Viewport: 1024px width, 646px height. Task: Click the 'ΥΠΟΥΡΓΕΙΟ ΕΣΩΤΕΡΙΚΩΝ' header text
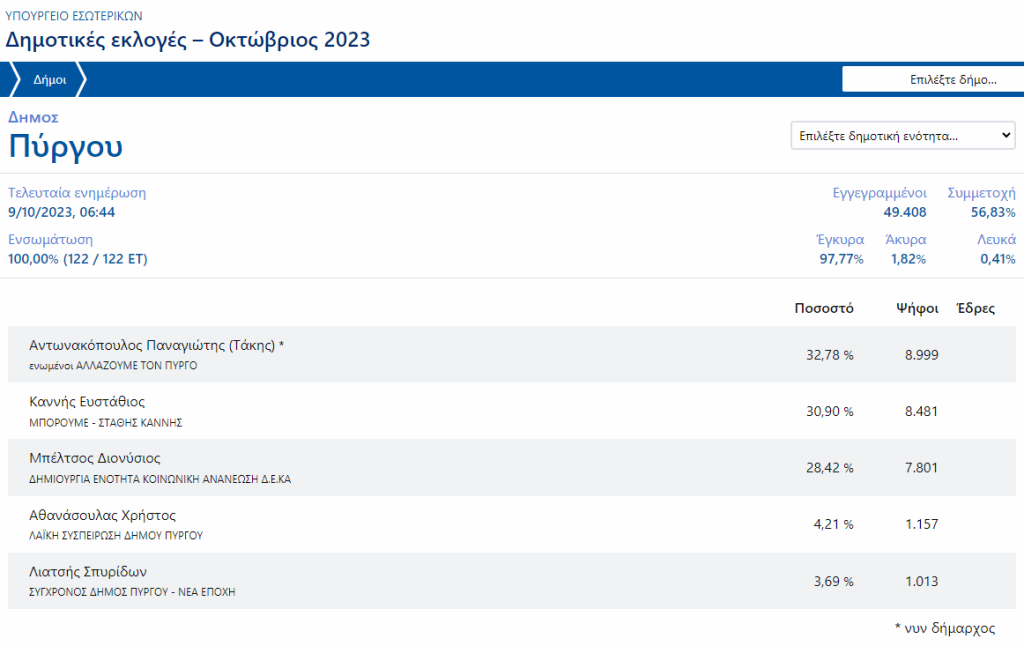[x=74, y=16]
